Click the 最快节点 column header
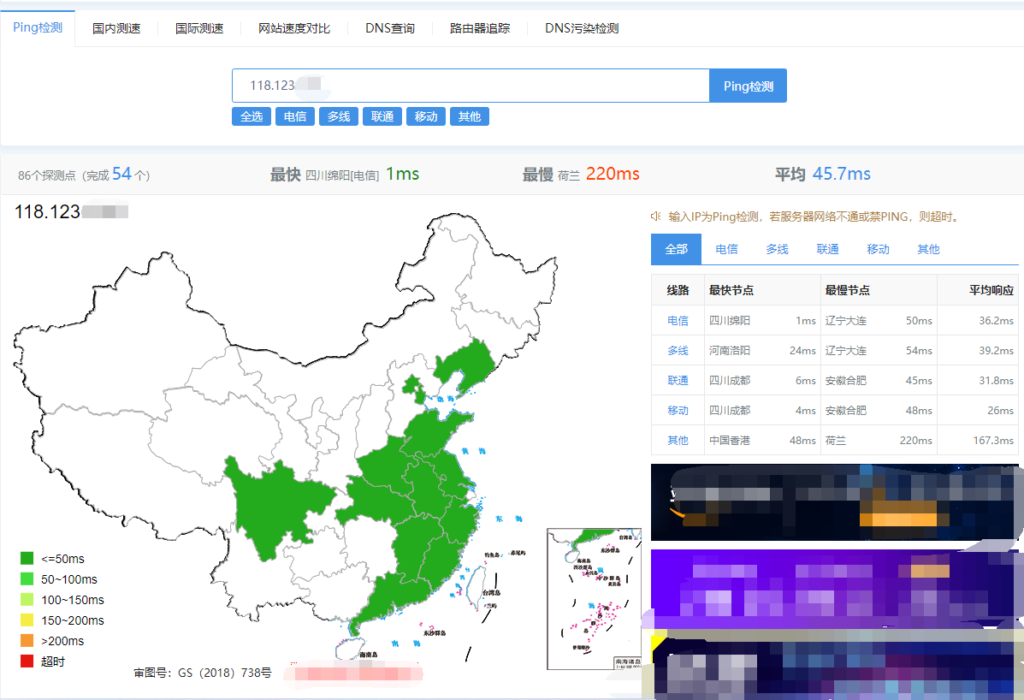Viewport: 1024px width, 700px height. click(x=731, y=290)
